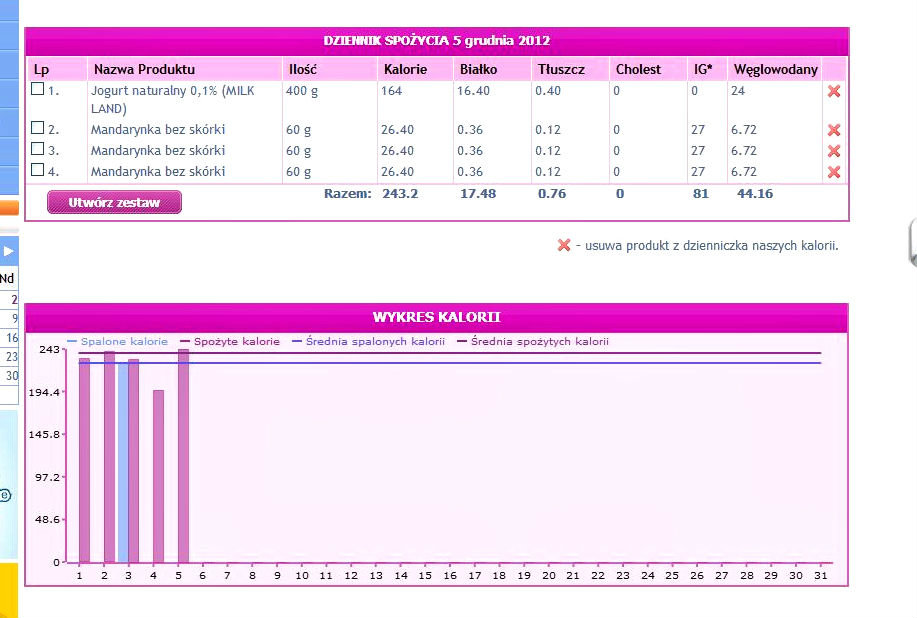Tick checkbox for row 4 Mandarynka
This screenshot has width=917, height=618.
(37, 170)
